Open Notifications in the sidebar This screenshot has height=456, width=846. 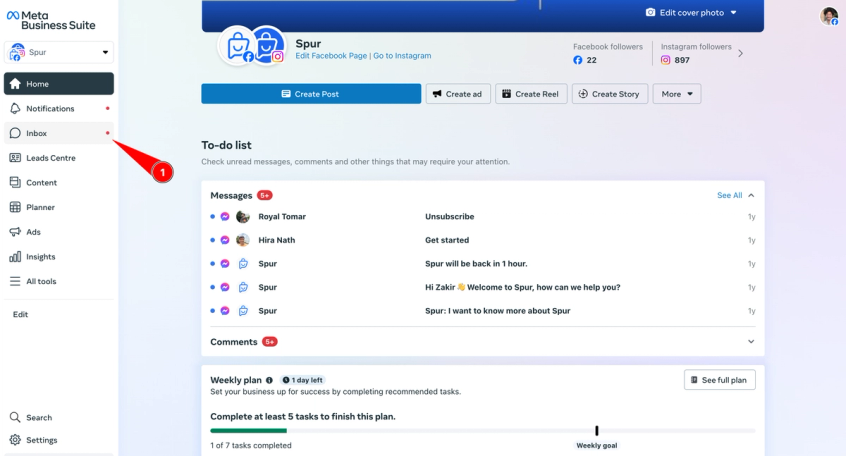click(x=59, y=108)
